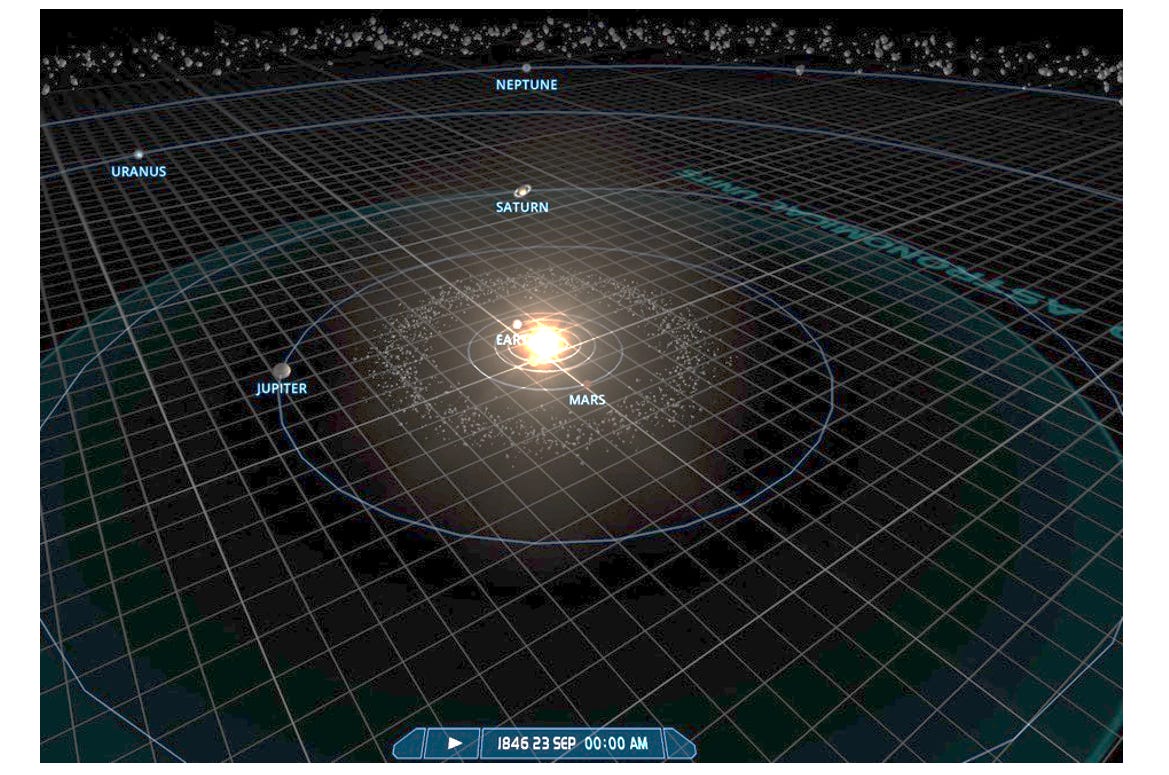Image resolution: width=1169 pixels, height=775 pixels.
Task: Select the Neptune planet marker
Action: [526, 68]
